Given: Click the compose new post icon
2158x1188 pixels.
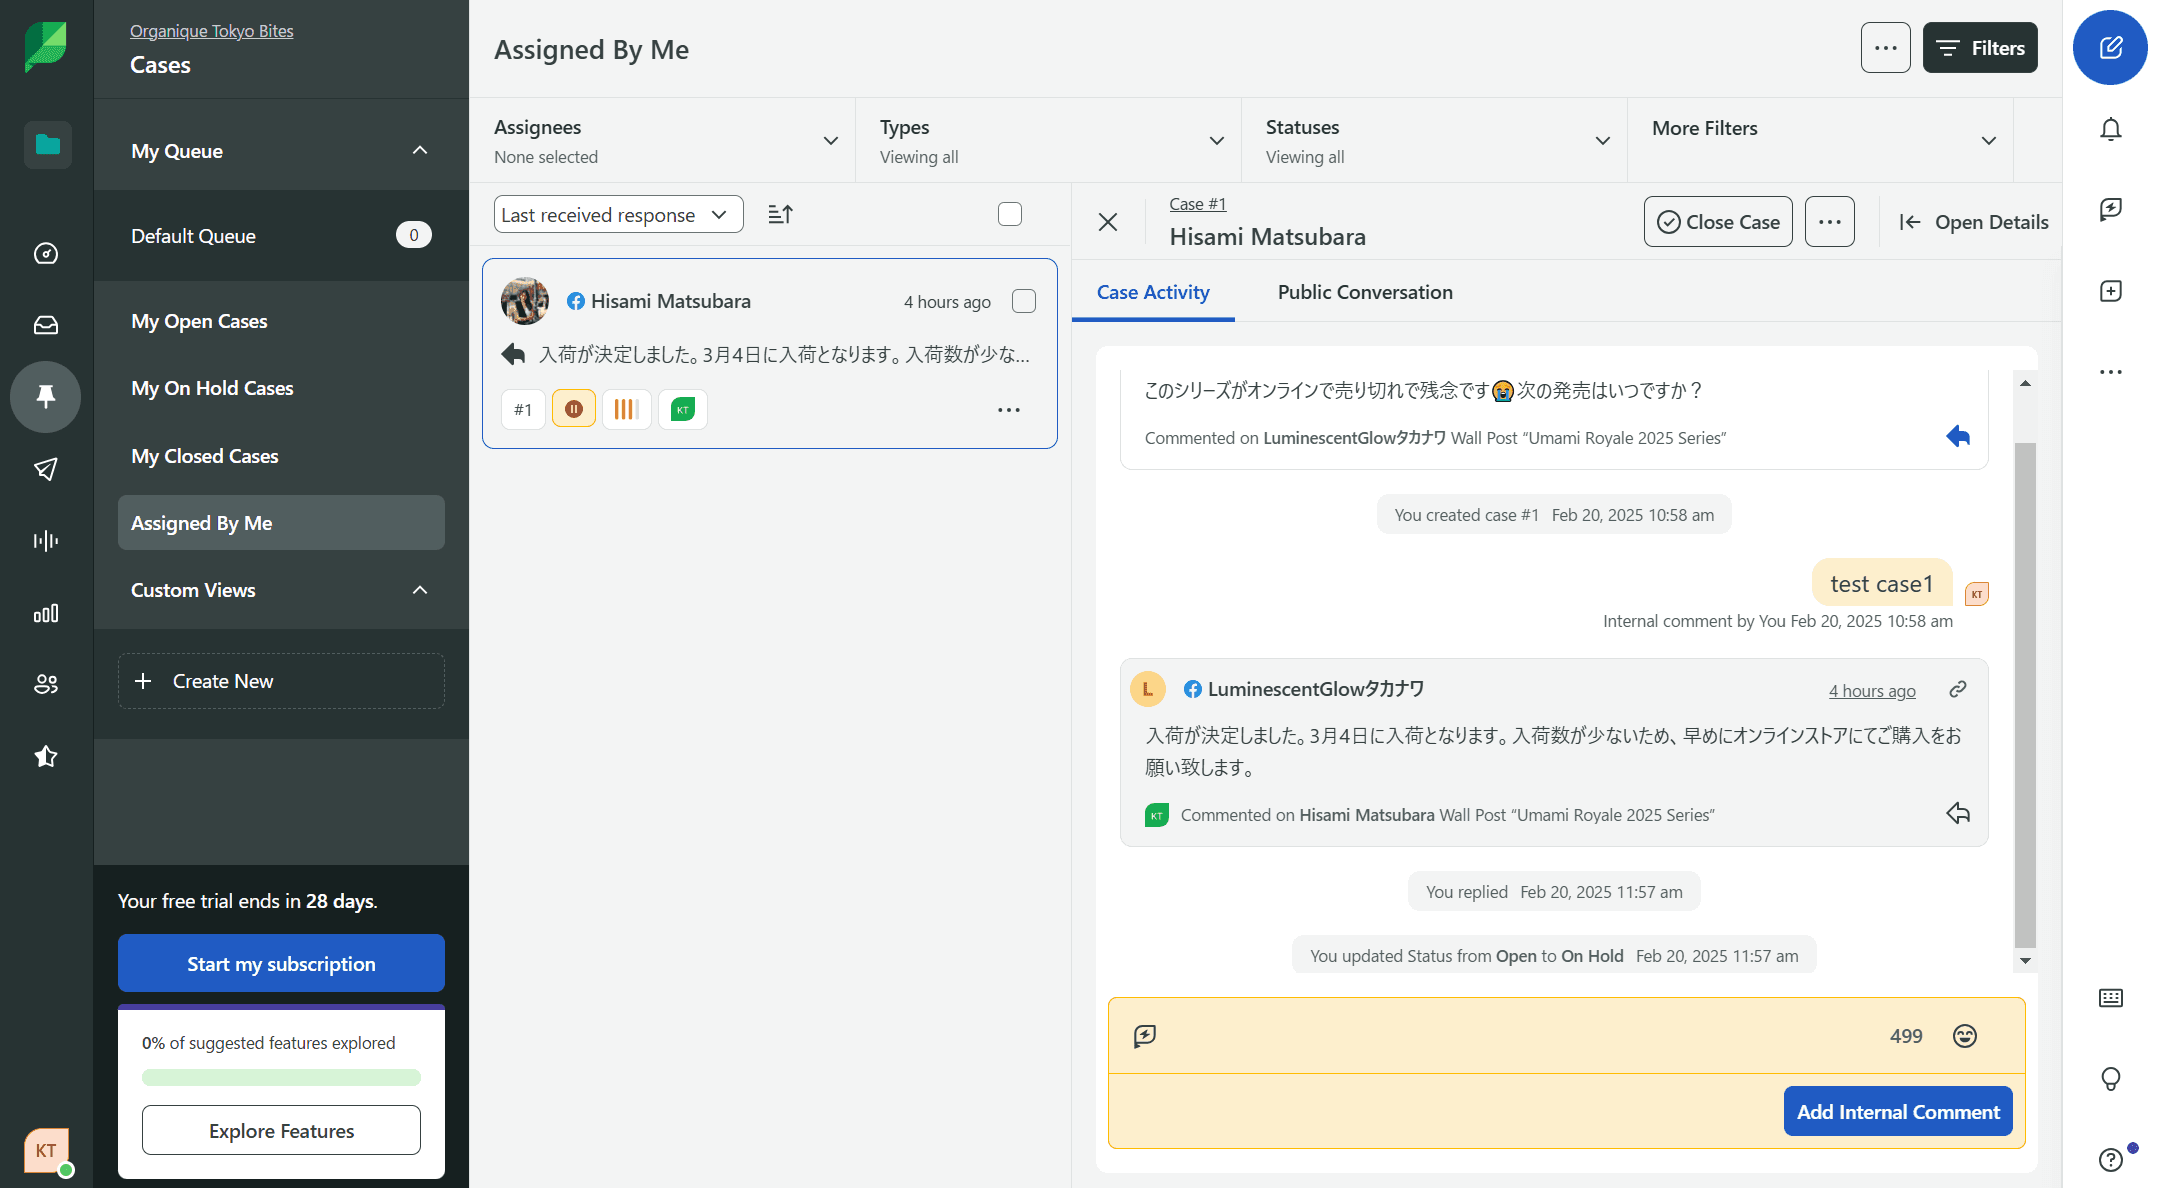Looking at the screenshot, I should tap(2110, 48).
